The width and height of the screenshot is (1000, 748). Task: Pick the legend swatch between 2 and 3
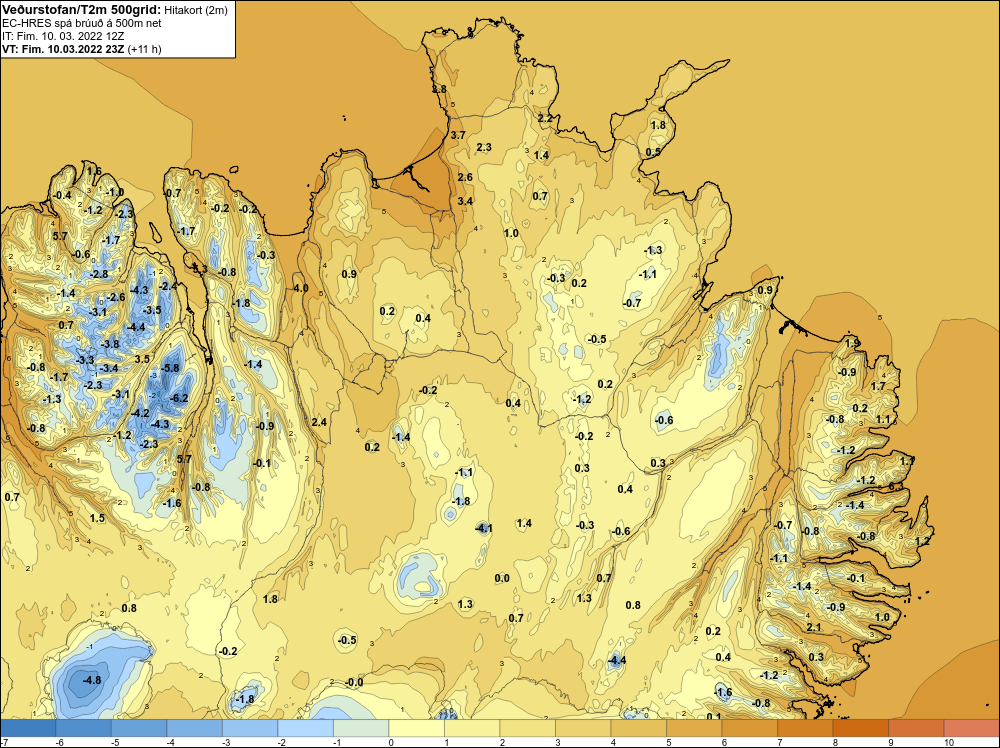527,728
